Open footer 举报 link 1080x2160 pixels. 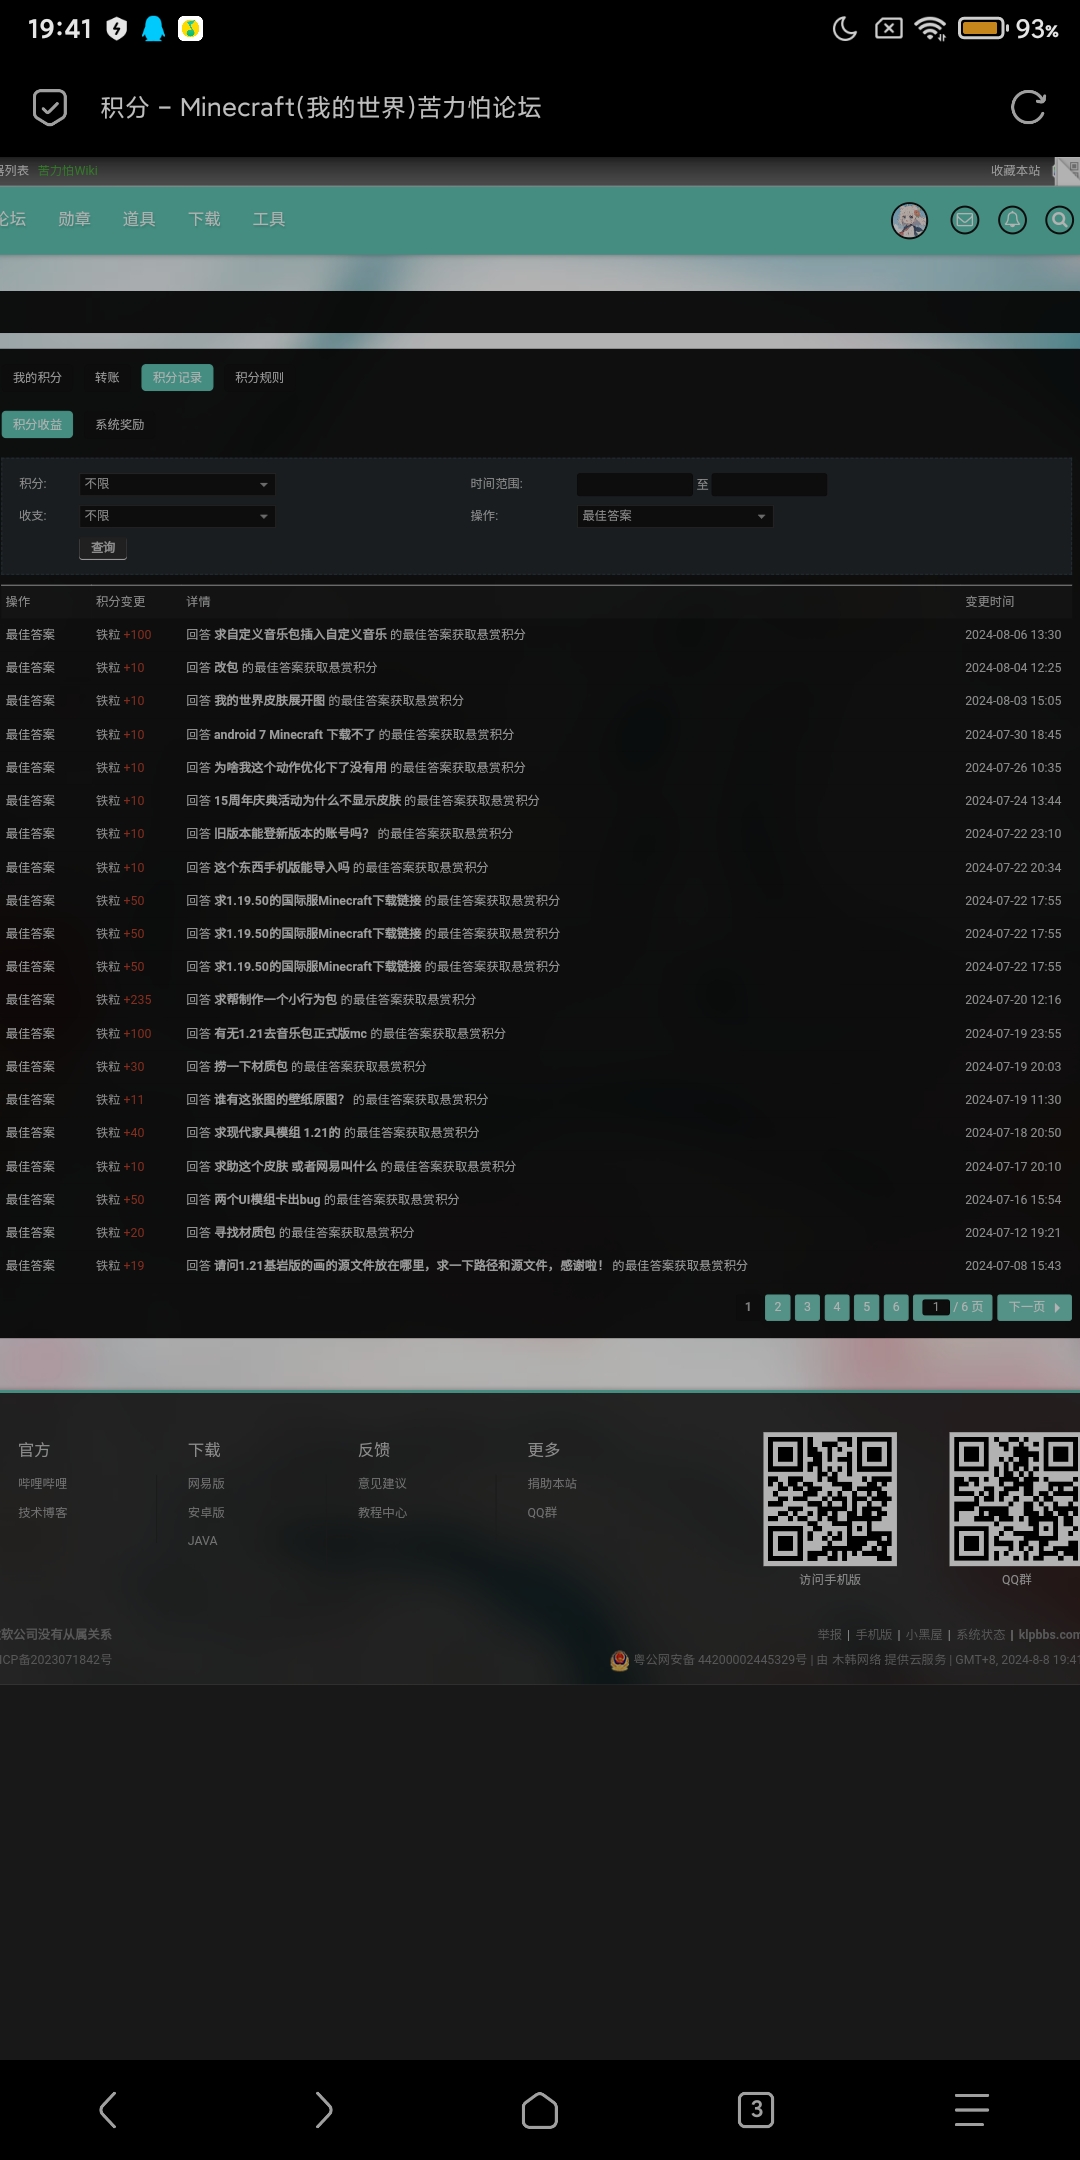830,1634
